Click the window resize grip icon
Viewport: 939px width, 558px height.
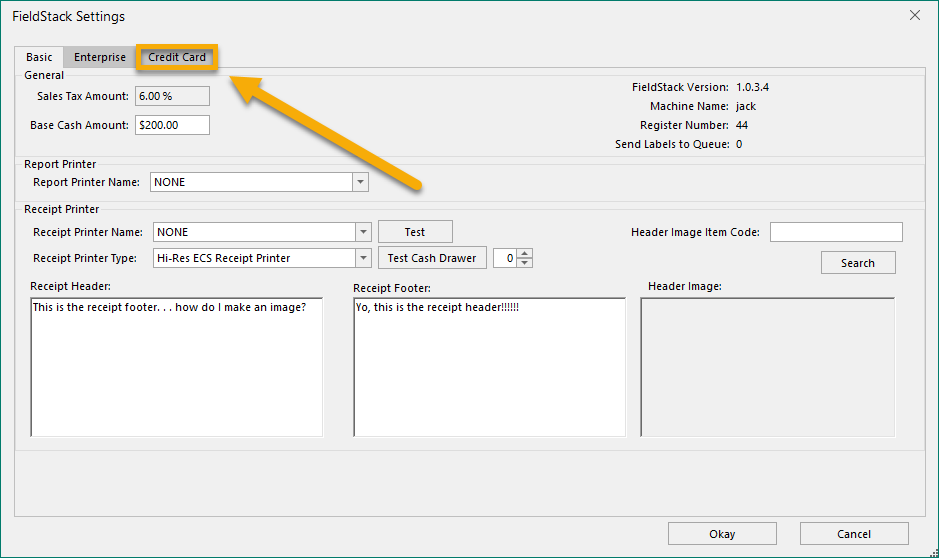934,553
